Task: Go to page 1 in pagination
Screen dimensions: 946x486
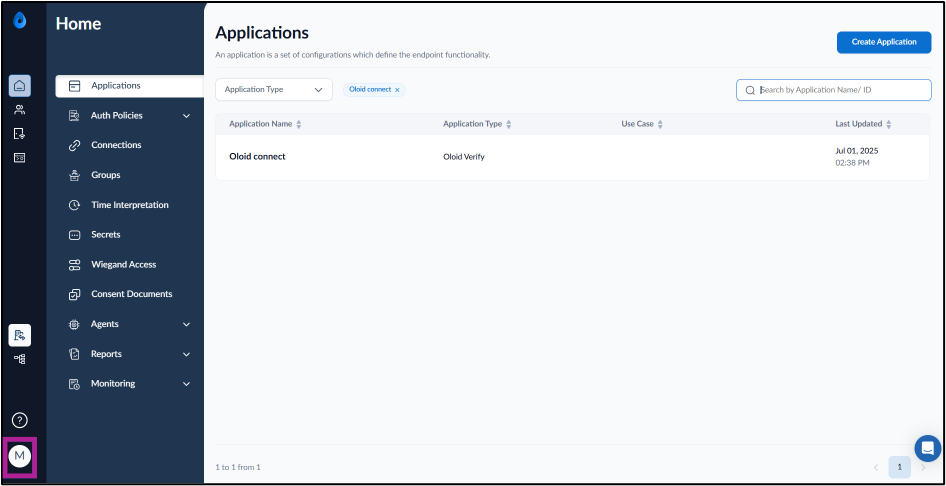Action: 900,467
